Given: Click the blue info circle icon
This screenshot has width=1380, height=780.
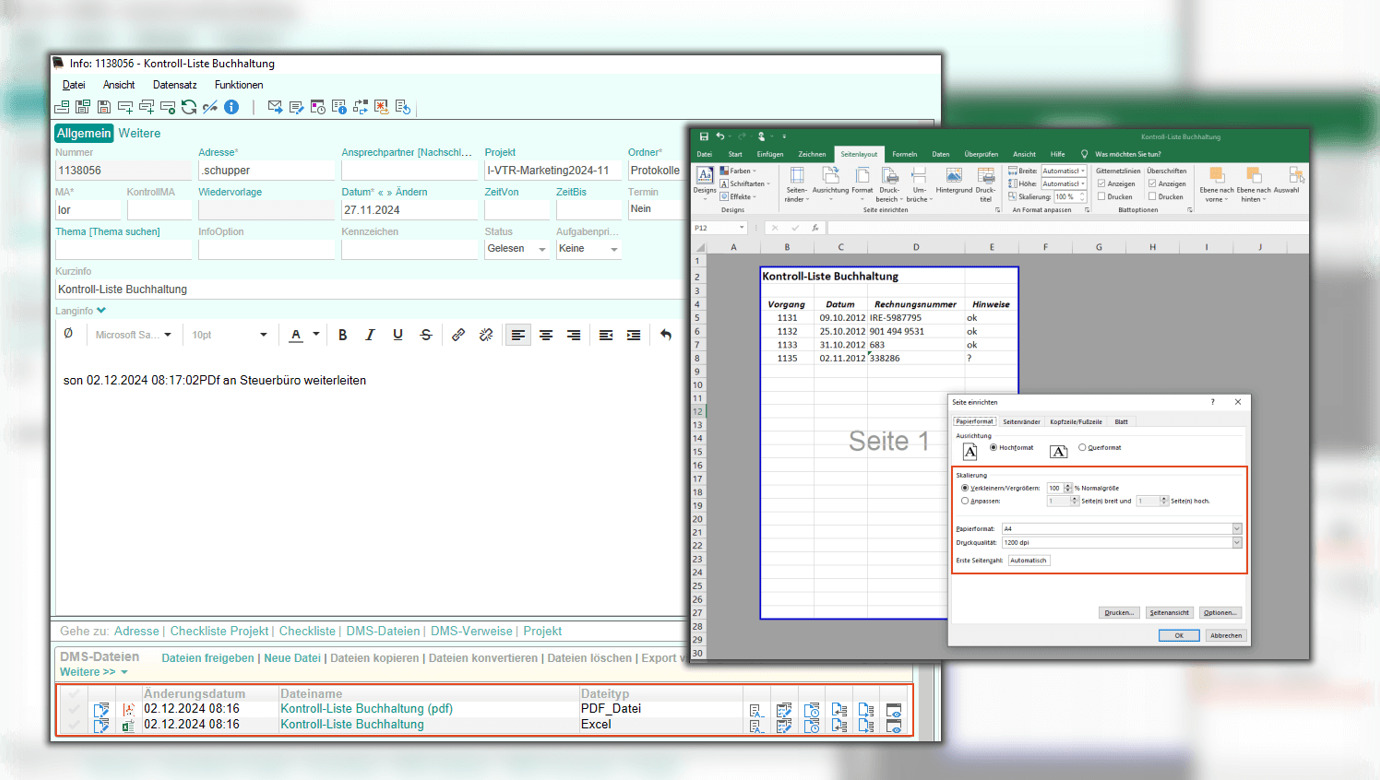Looking at the screenshot, I should [x=231, y=107].
